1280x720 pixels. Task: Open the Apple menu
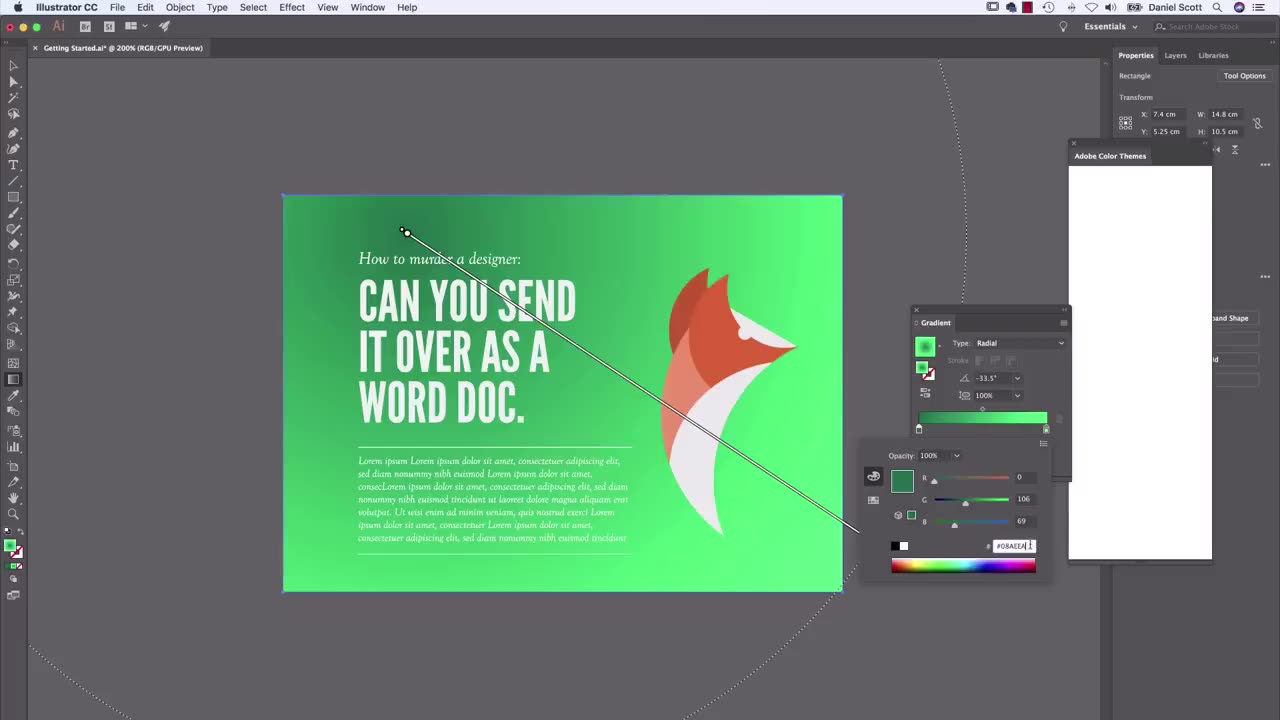[18, 7]
